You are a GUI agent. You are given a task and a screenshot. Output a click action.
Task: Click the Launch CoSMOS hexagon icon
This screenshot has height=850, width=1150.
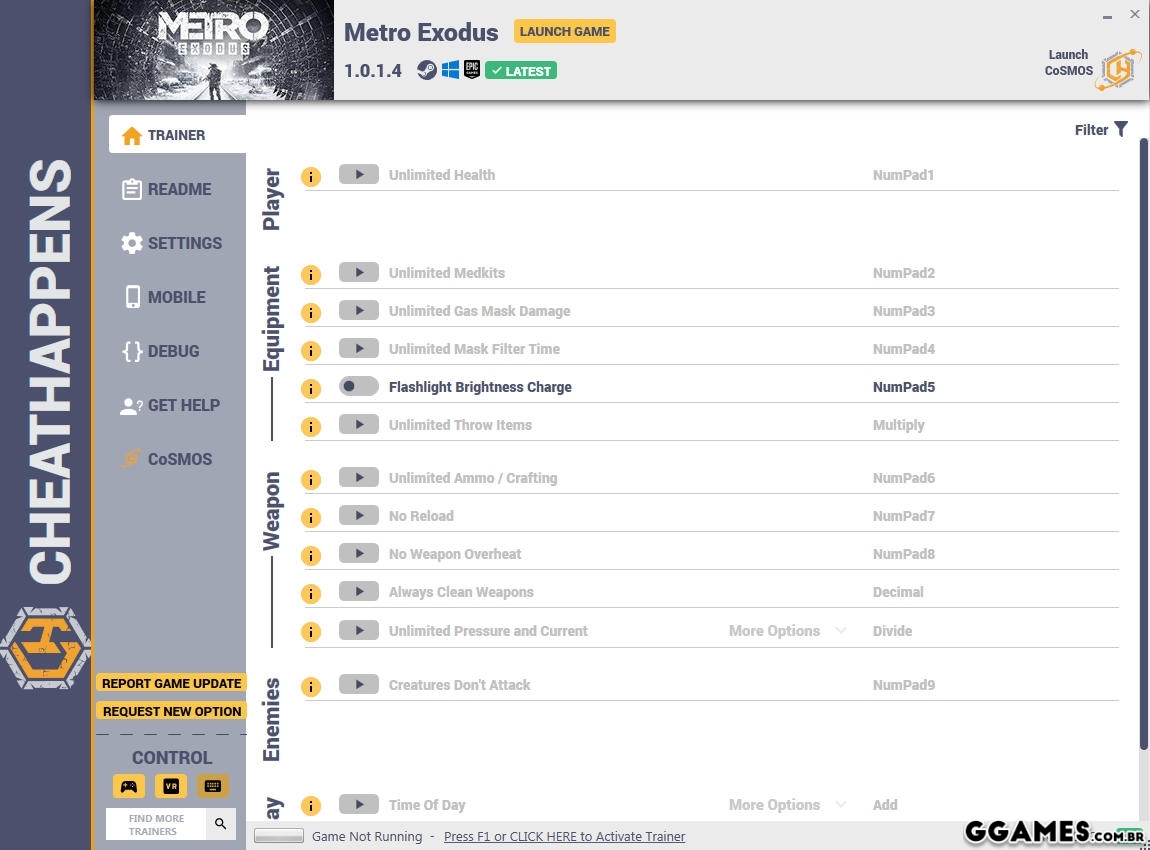click(x=1118, y=68)
